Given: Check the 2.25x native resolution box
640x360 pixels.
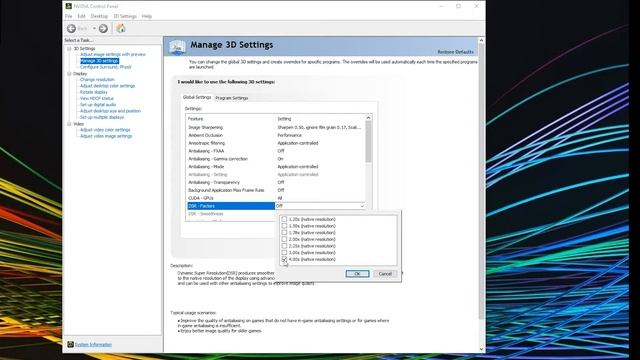Looking at the screenshot, I should tap(284, 246).
